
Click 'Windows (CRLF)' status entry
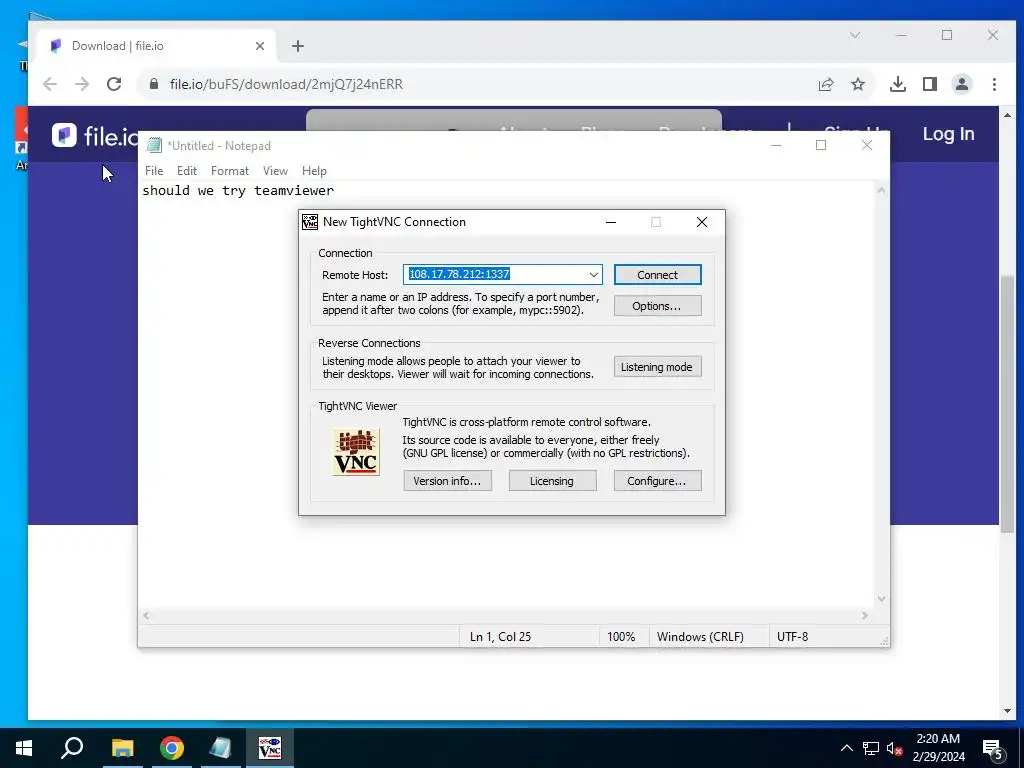point(700,637)
